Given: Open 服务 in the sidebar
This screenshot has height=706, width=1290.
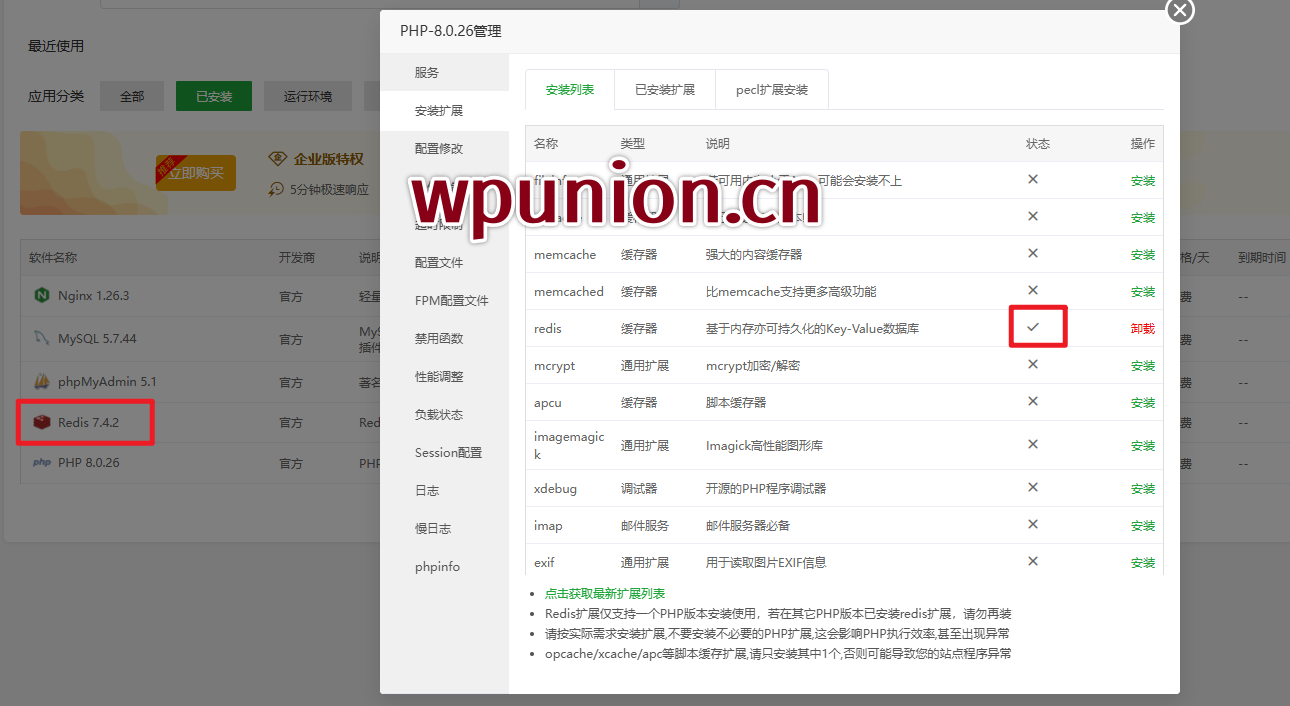Looking at the screenshot, I should (x=444, y=73).
